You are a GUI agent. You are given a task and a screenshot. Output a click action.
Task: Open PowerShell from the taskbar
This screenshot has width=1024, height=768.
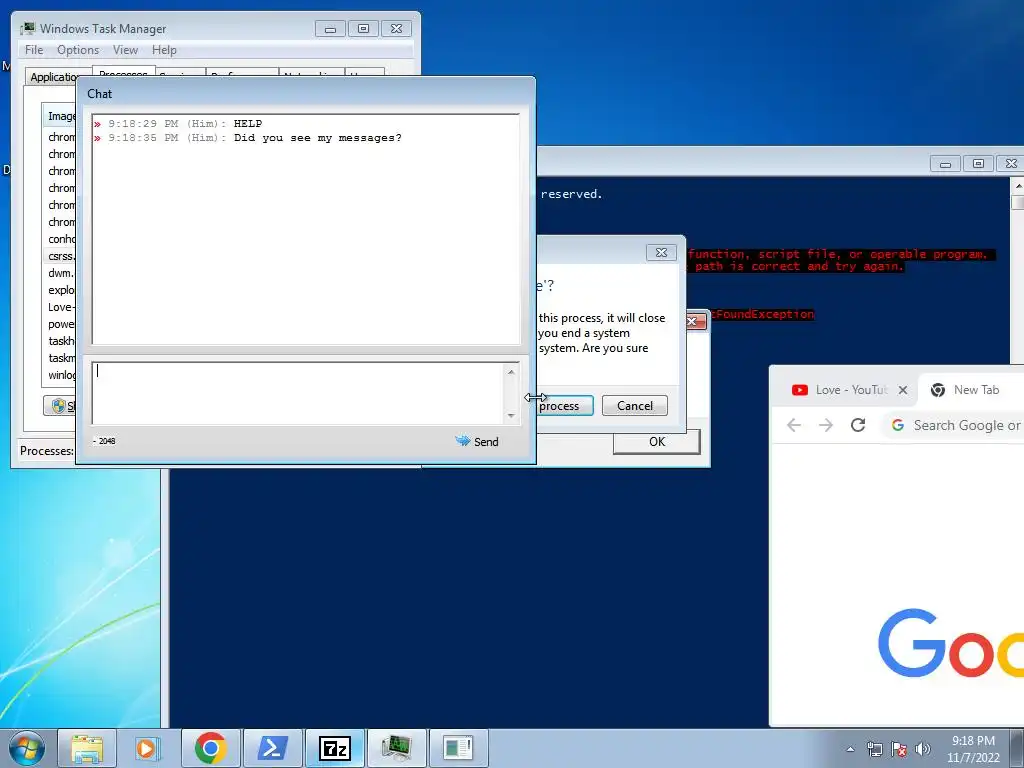[272, 748]
